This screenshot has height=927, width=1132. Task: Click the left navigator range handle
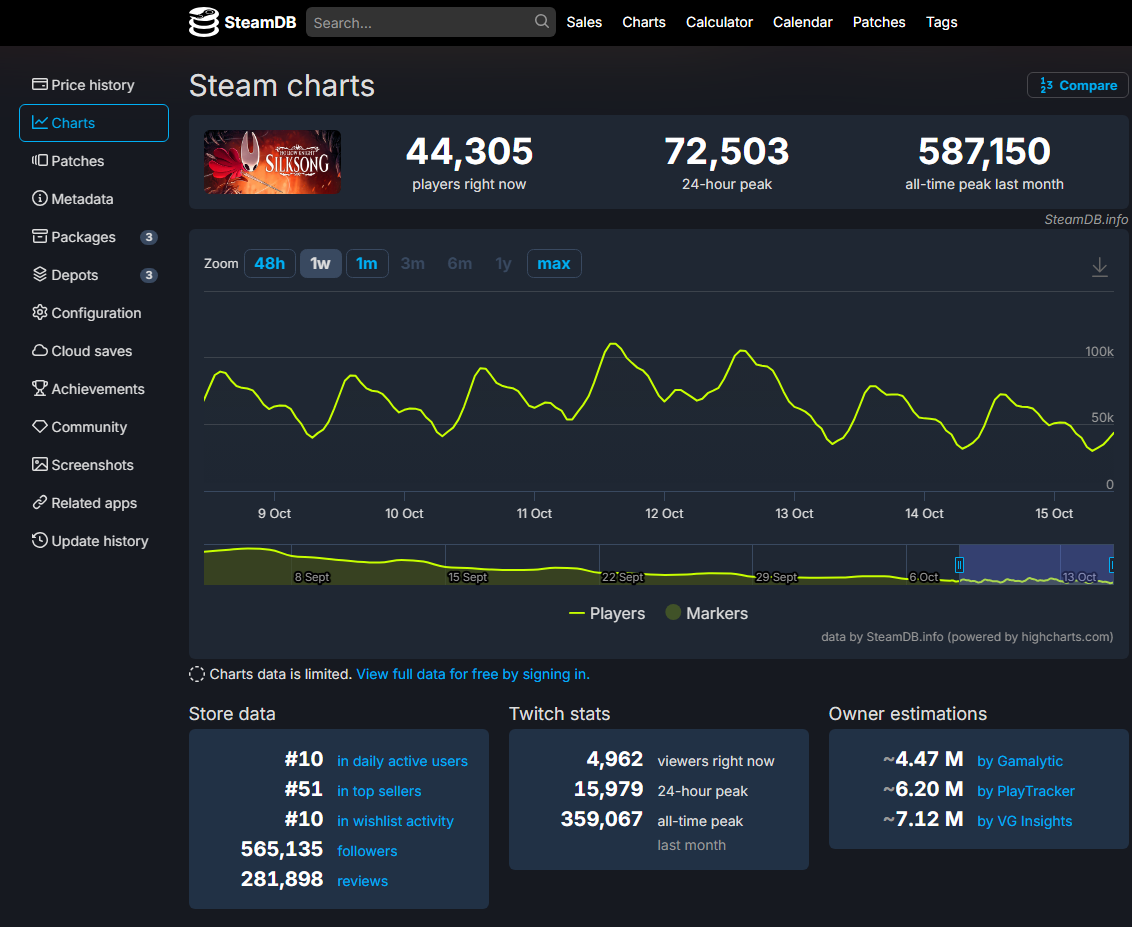click(959, 565)
